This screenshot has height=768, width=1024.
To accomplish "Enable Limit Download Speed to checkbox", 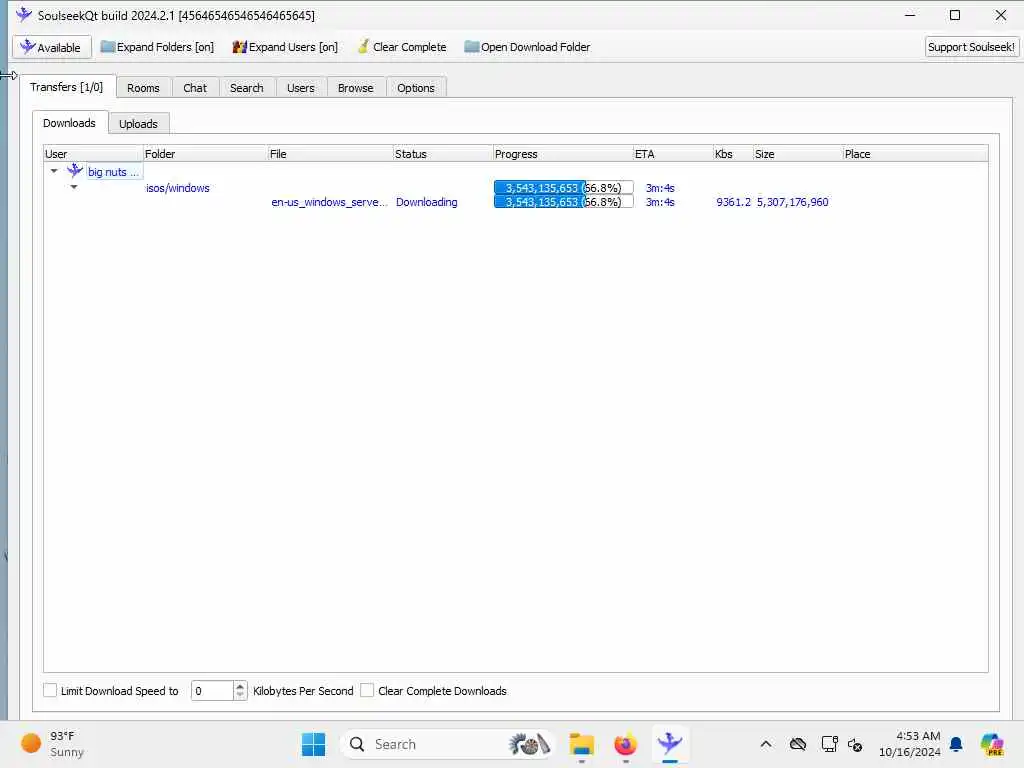I will [50, 690].
